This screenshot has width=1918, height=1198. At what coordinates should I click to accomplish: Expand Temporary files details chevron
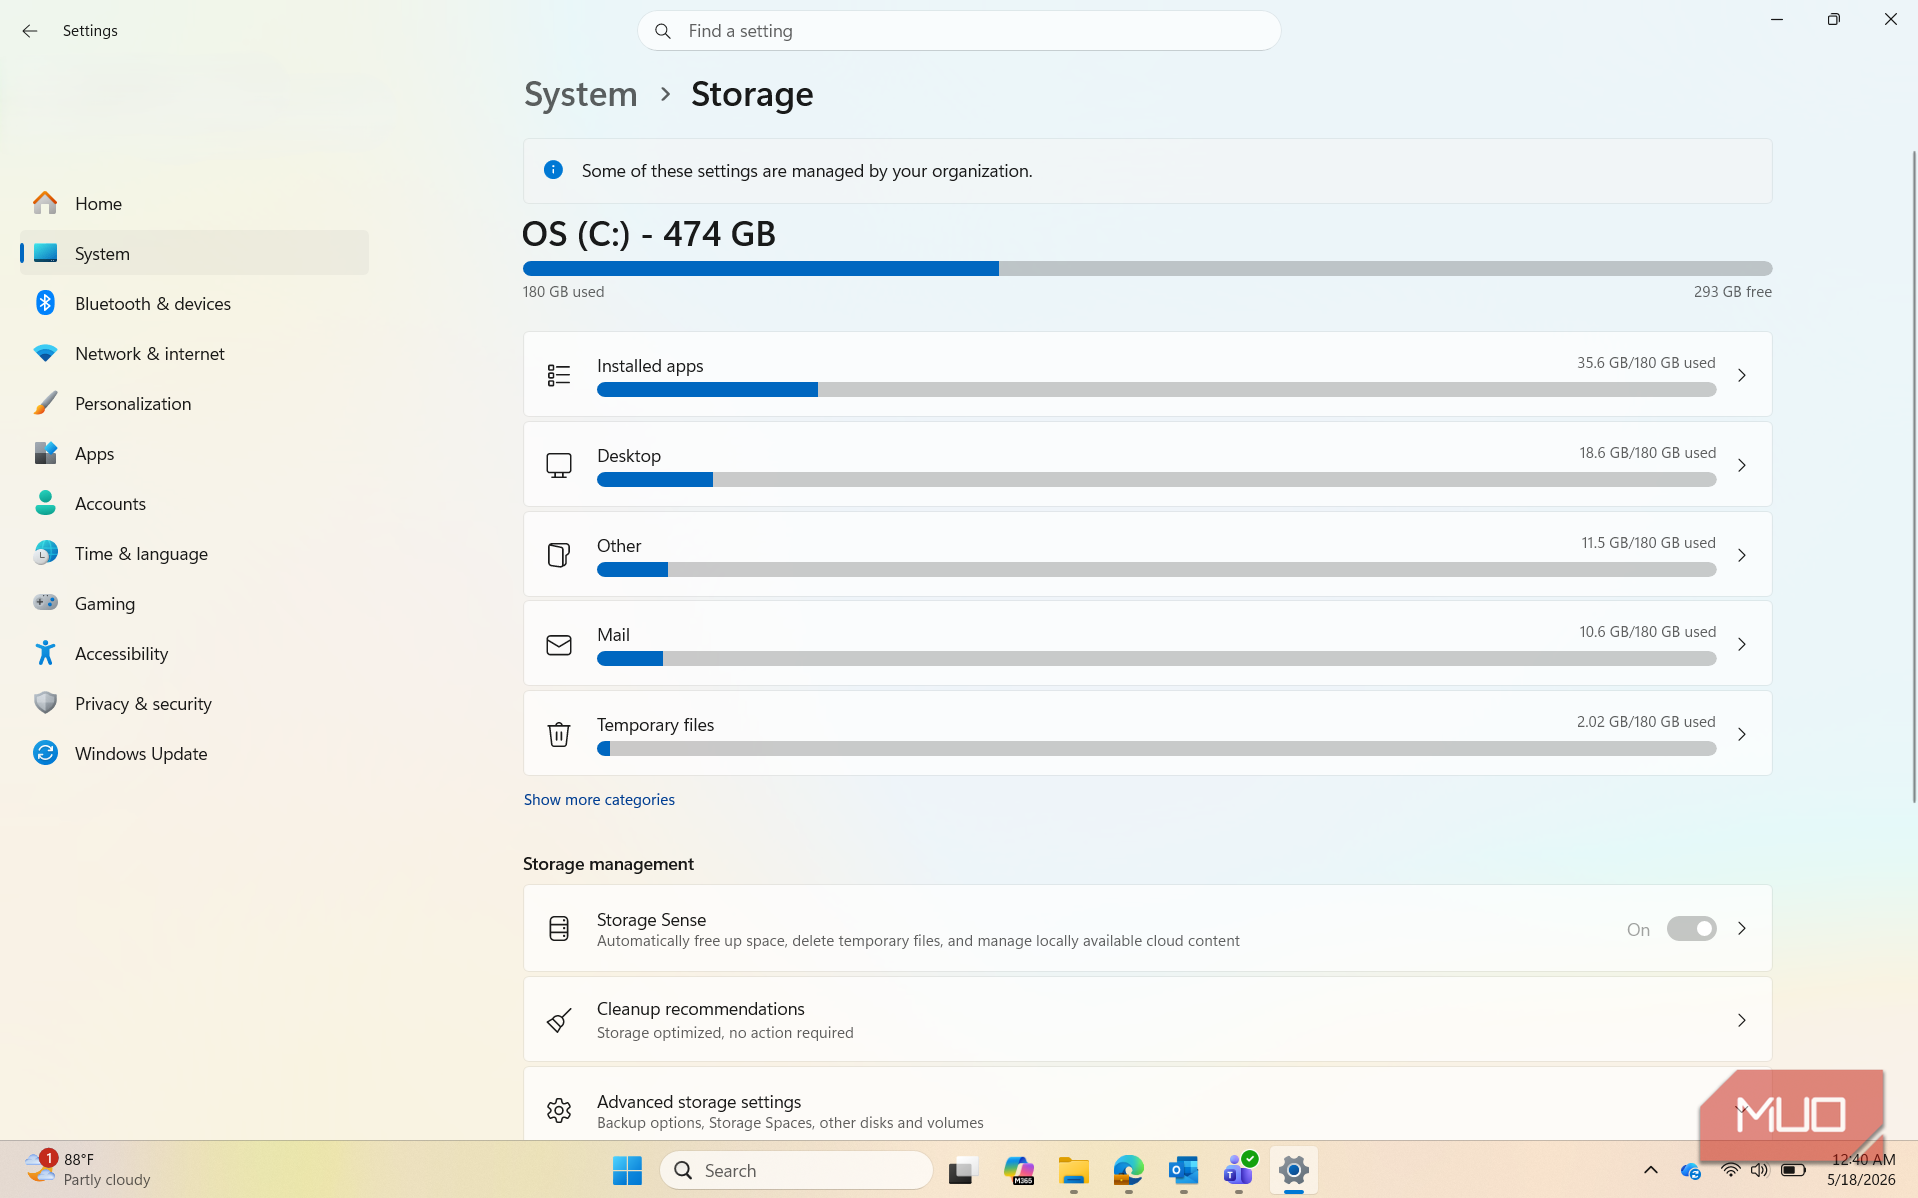click(x=1741, y=734)
